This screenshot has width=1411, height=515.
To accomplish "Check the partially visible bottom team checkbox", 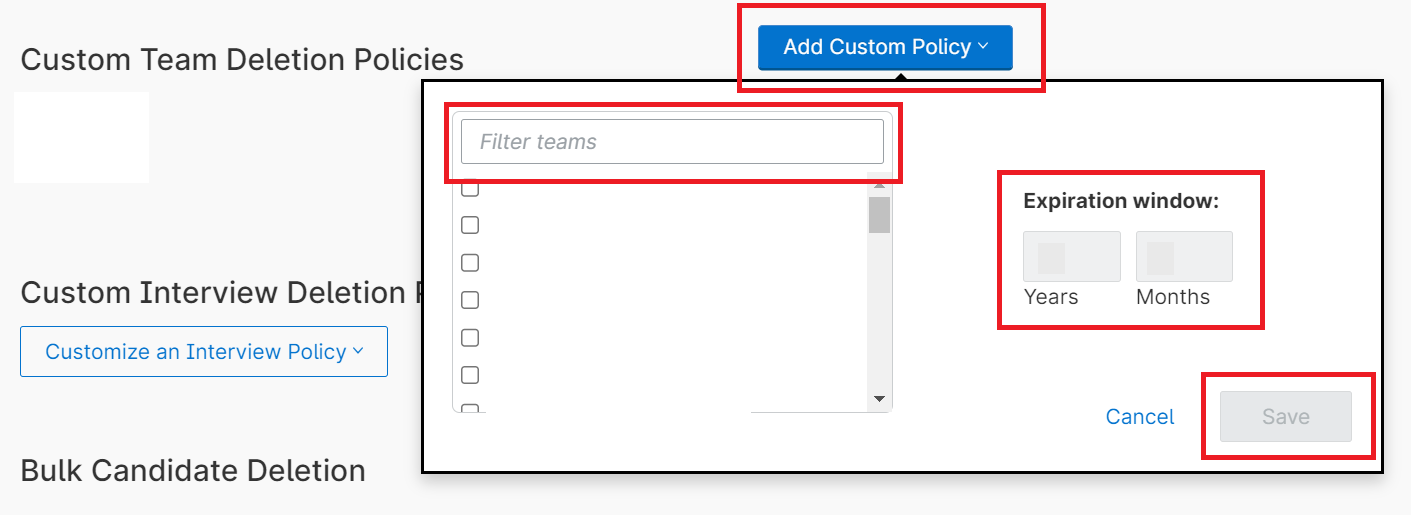I will [x=470, y=408].
